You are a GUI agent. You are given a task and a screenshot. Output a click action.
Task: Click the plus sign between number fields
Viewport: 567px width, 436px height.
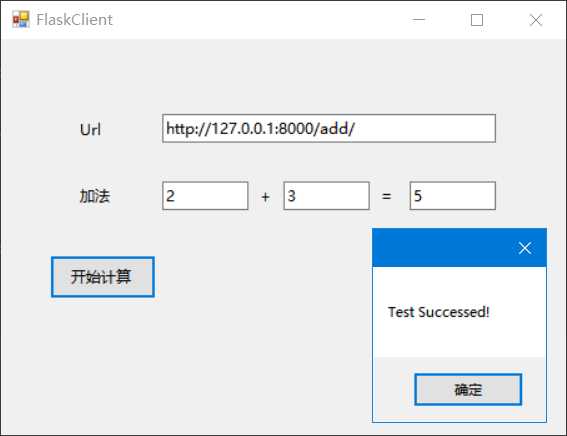[x=265, y=197]
